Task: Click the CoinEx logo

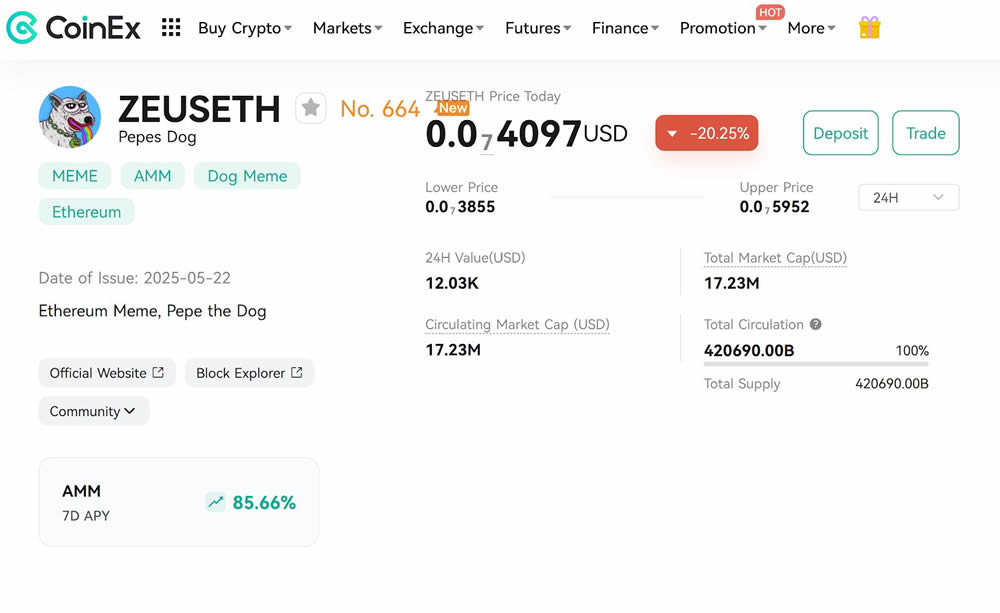Action: pos(72,26)
